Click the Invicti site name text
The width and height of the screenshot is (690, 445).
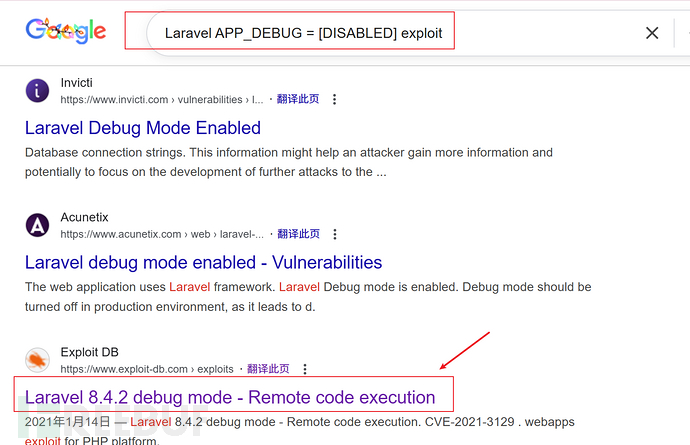point(76,83)
